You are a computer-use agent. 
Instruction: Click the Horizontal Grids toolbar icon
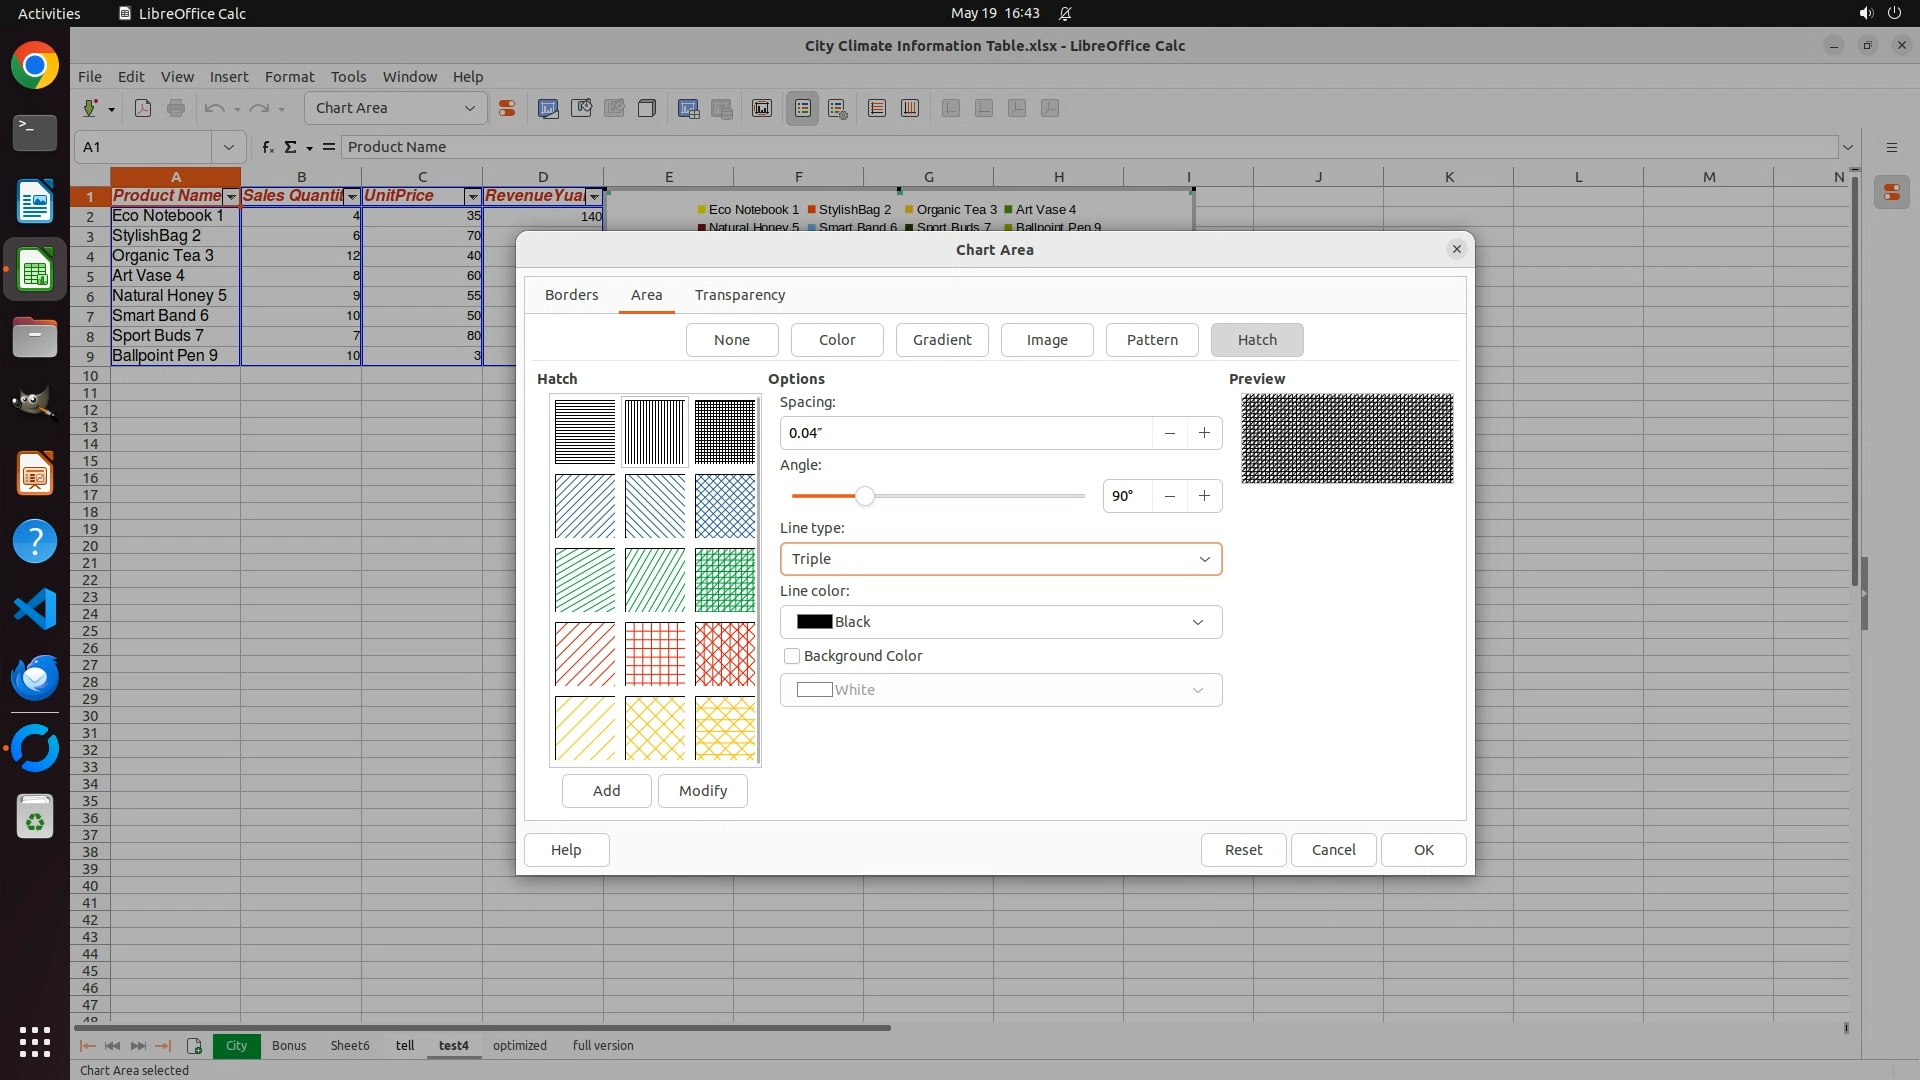[877, 108]
